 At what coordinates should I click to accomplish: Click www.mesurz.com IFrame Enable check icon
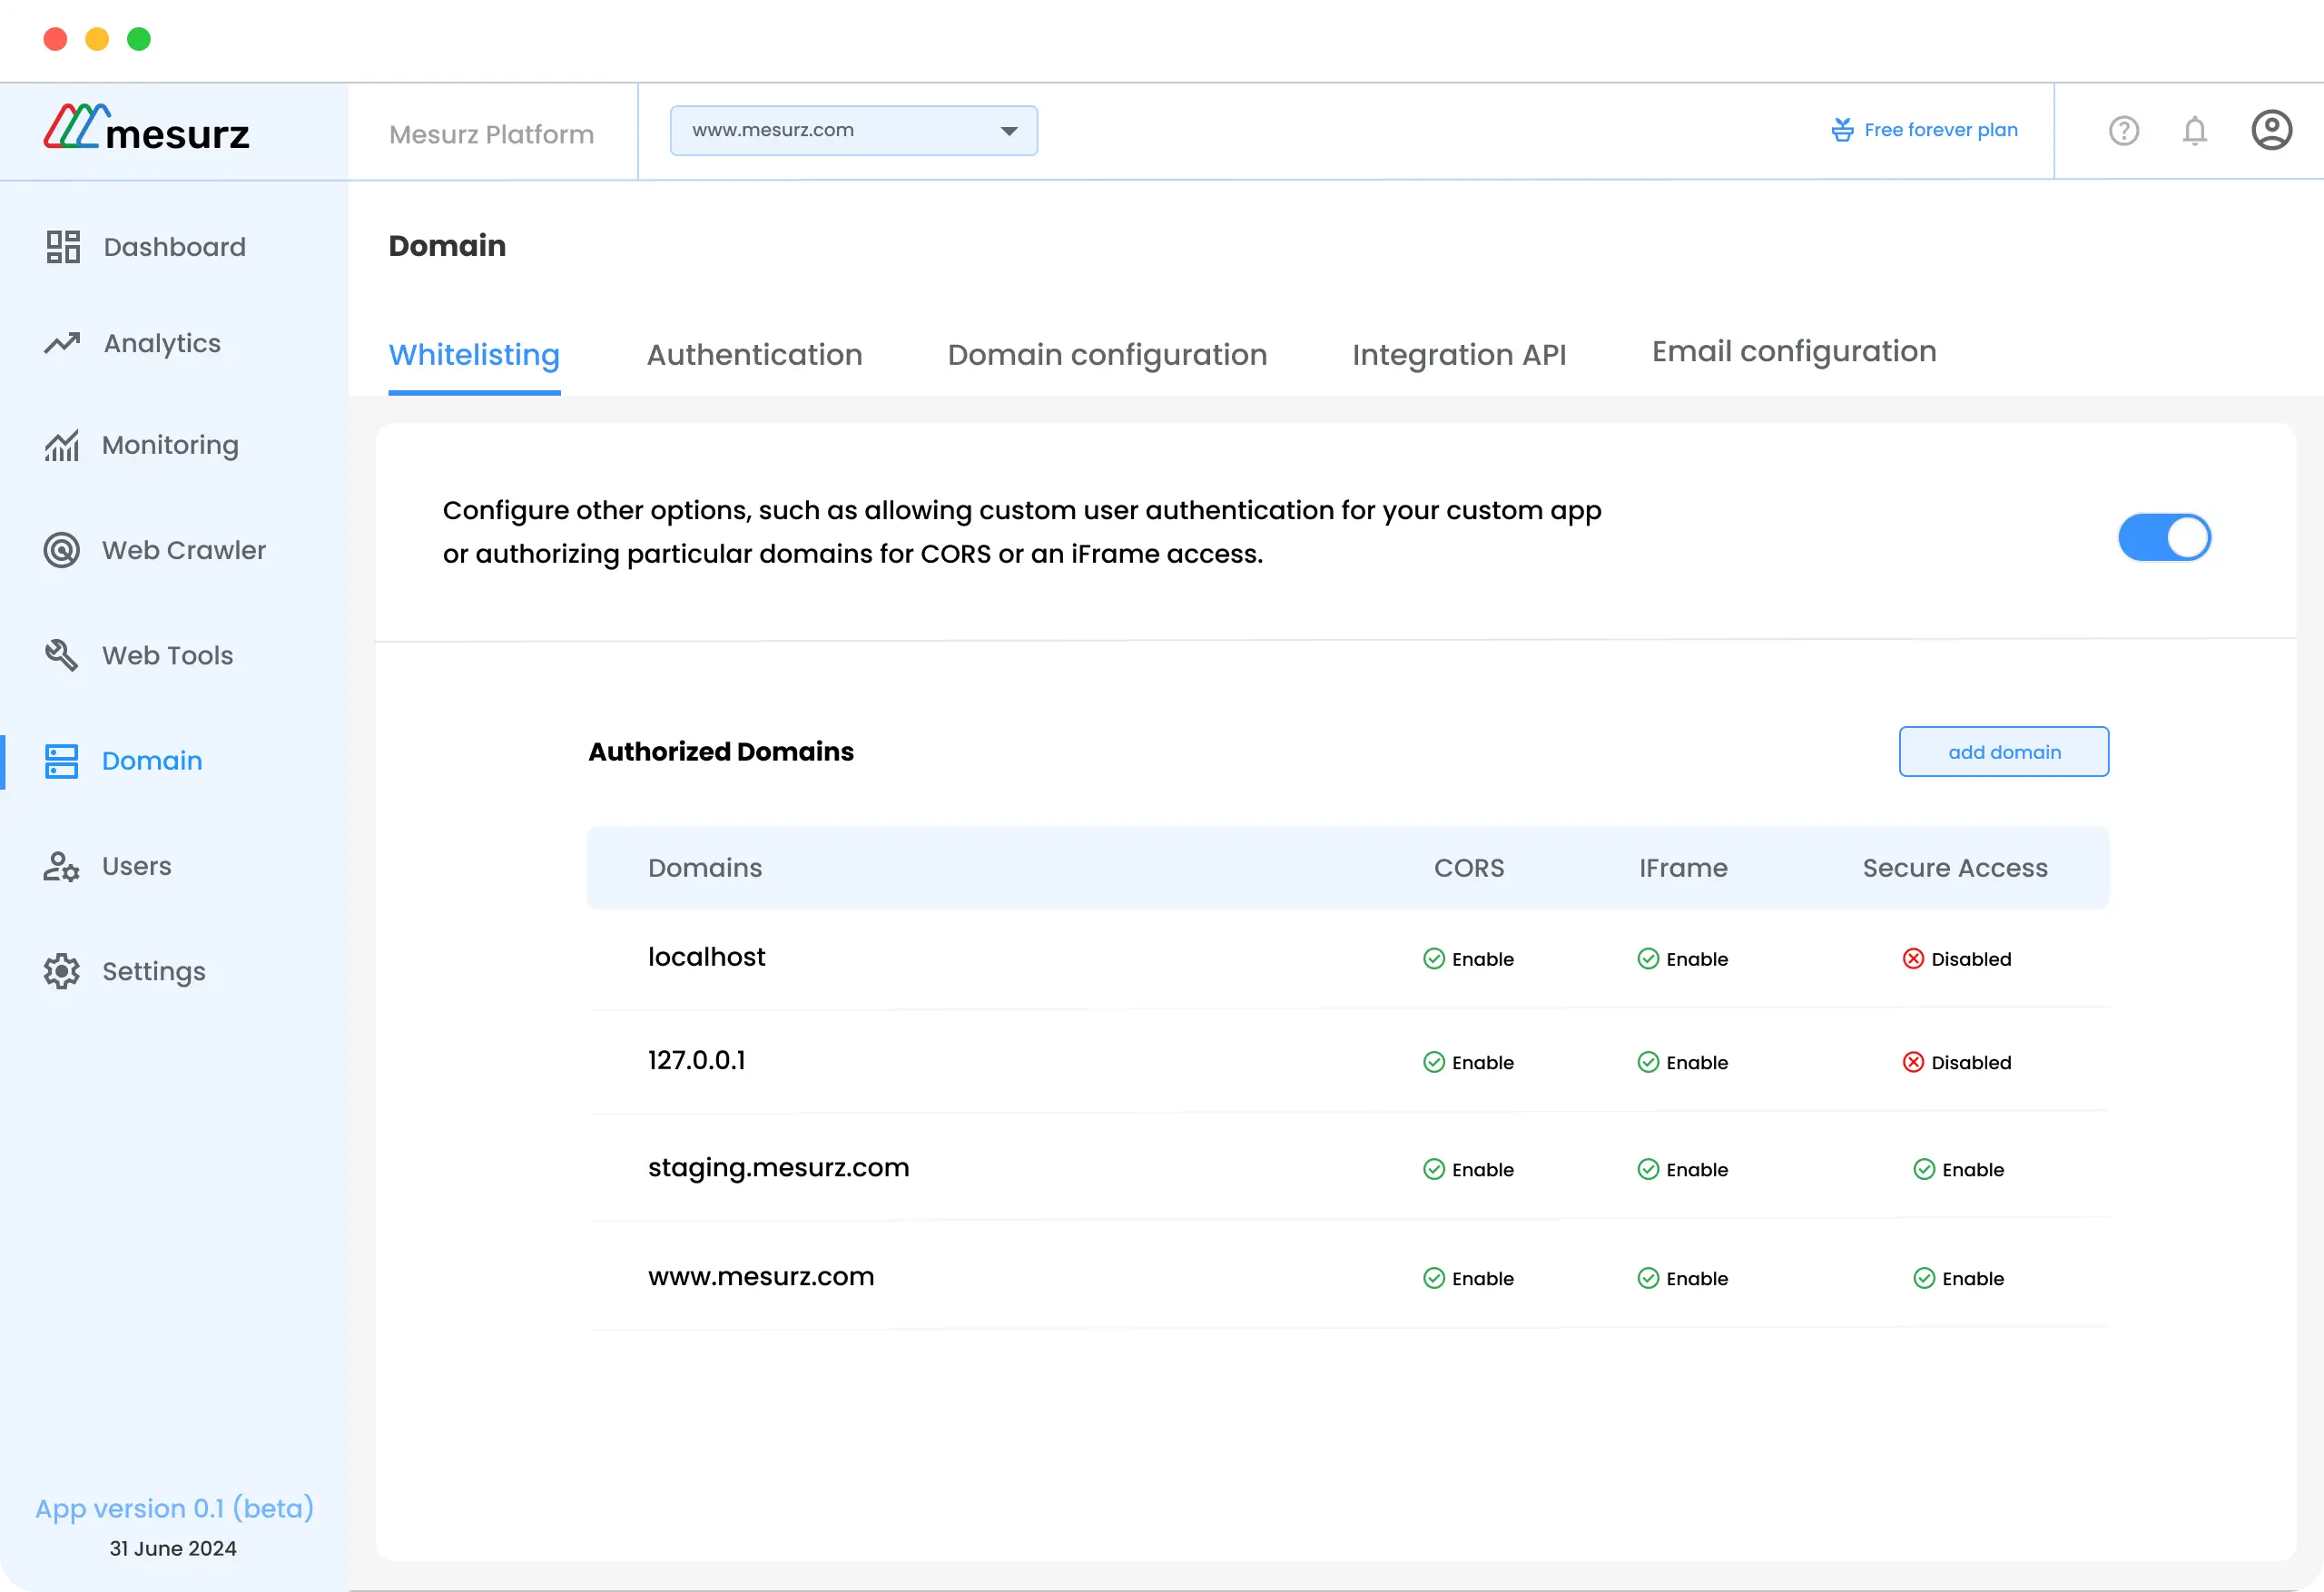tap(1648, 1278)
